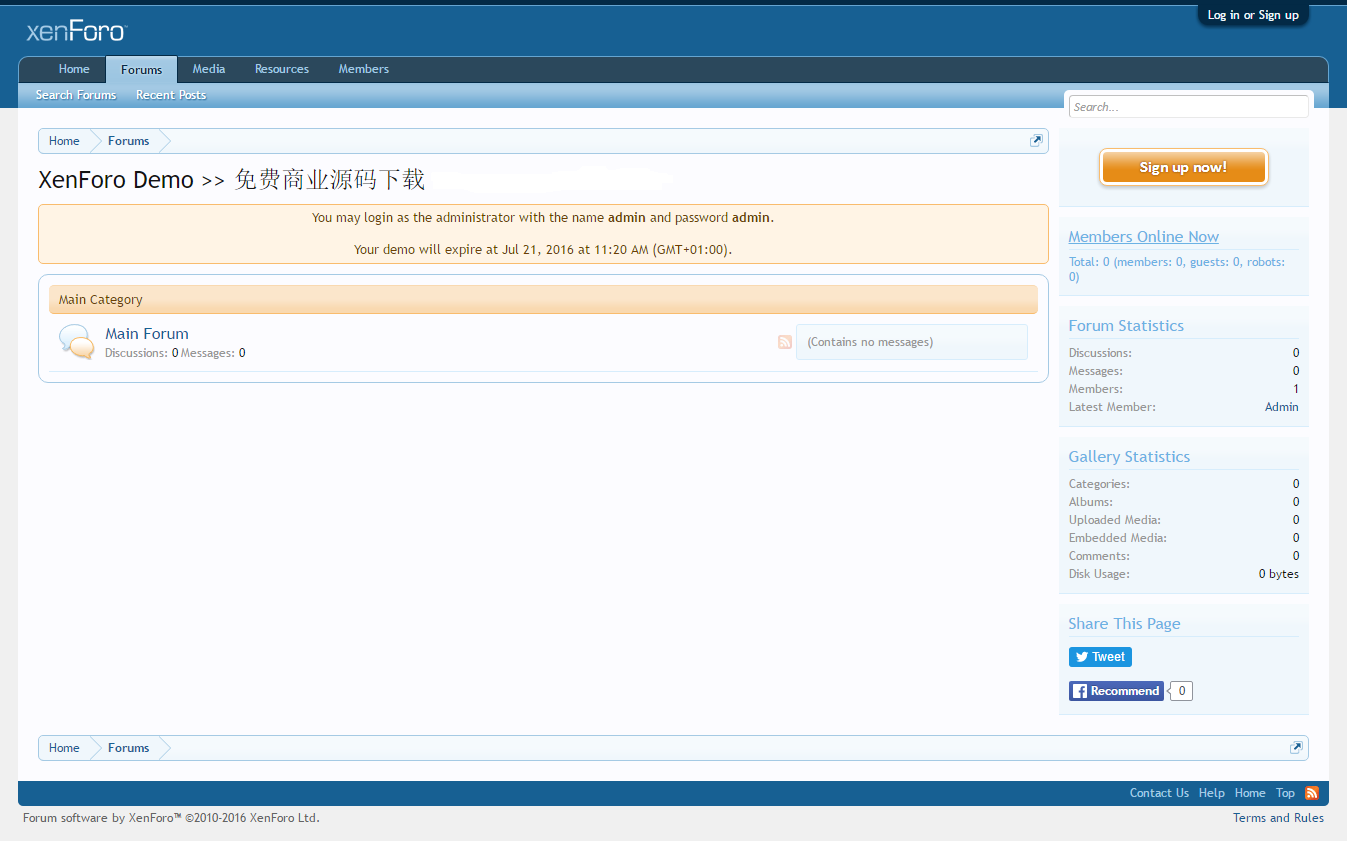The height and width of the screenshot is (841, 1347).
Task: Open Search Forums sub-menu link
Action: 76,95
